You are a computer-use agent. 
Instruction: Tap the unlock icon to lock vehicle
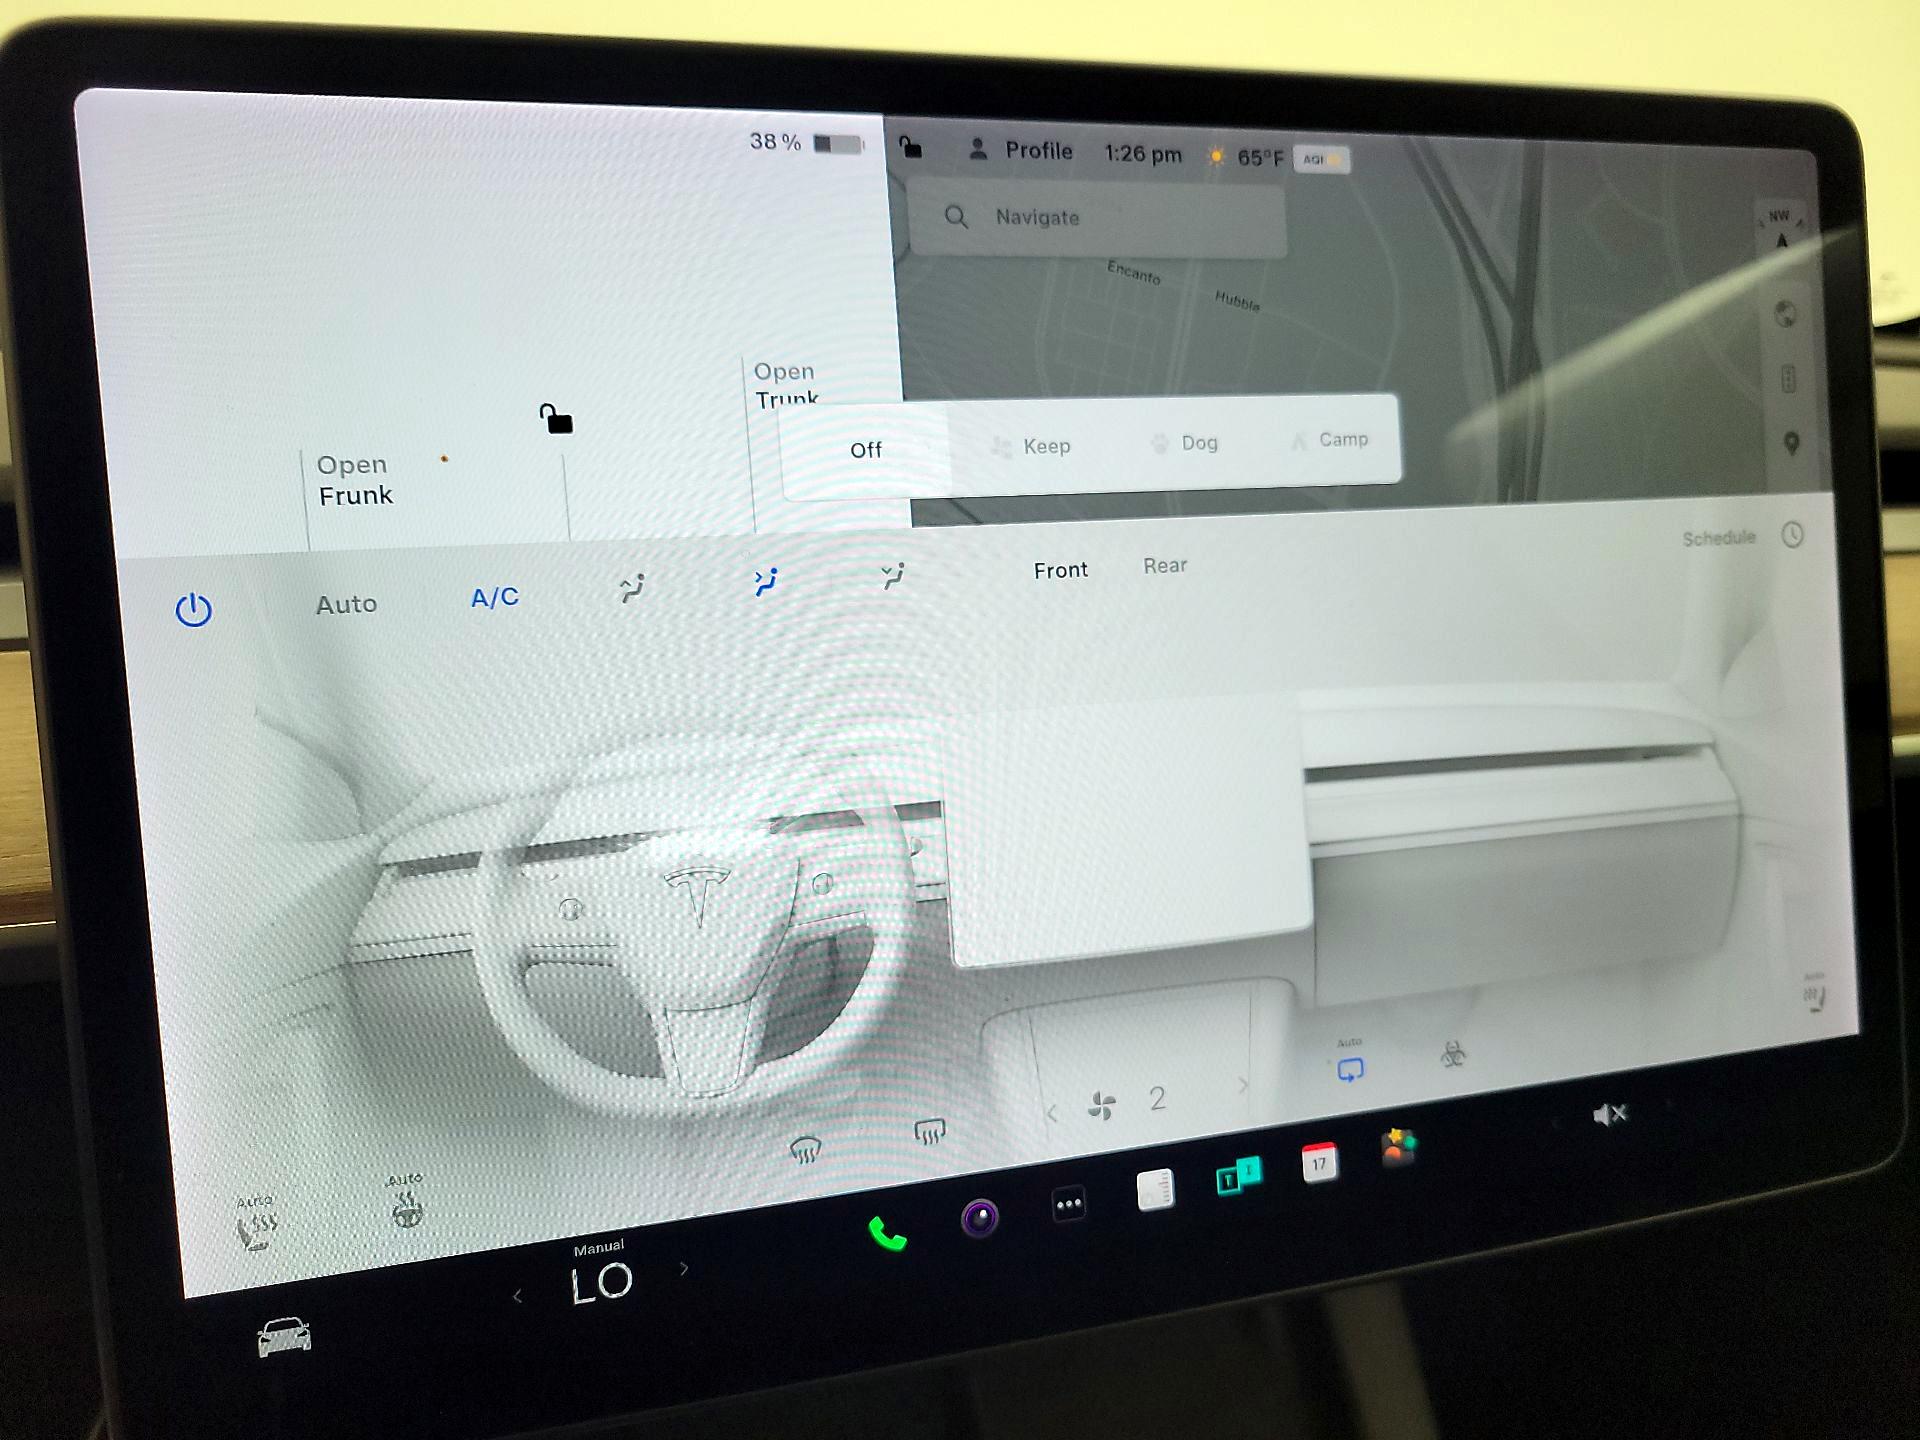554,420
